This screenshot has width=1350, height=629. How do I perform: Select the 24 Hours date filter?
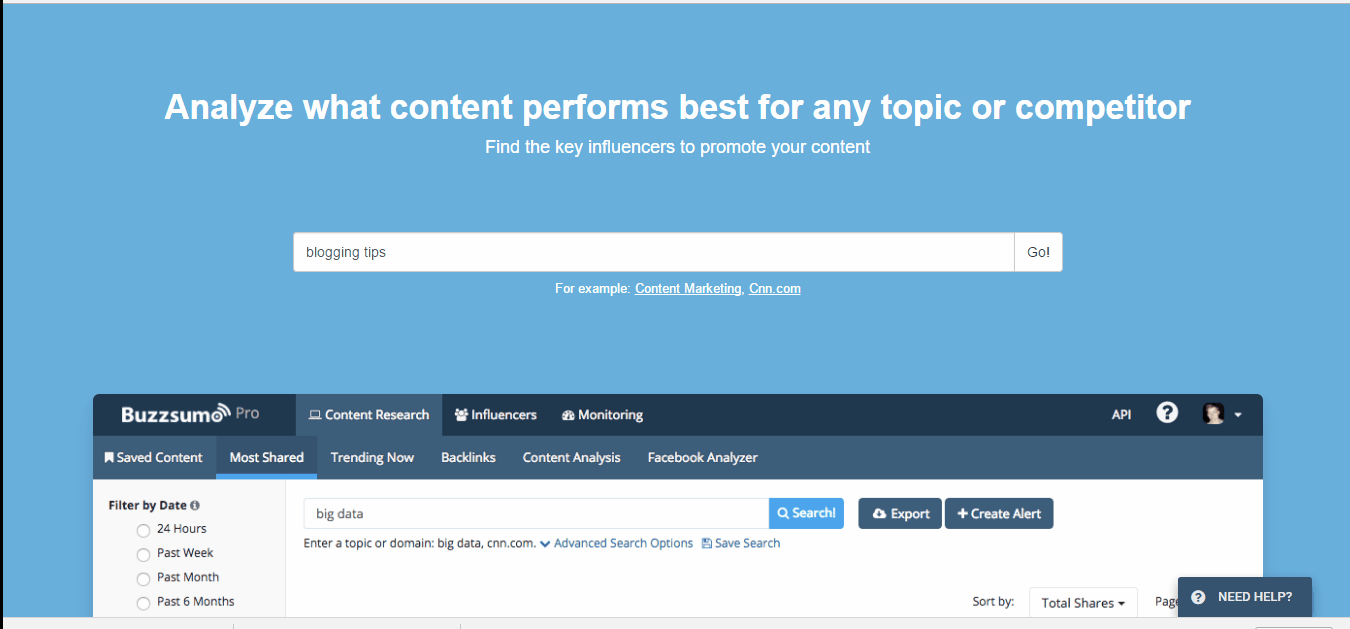tap(143, 529)
